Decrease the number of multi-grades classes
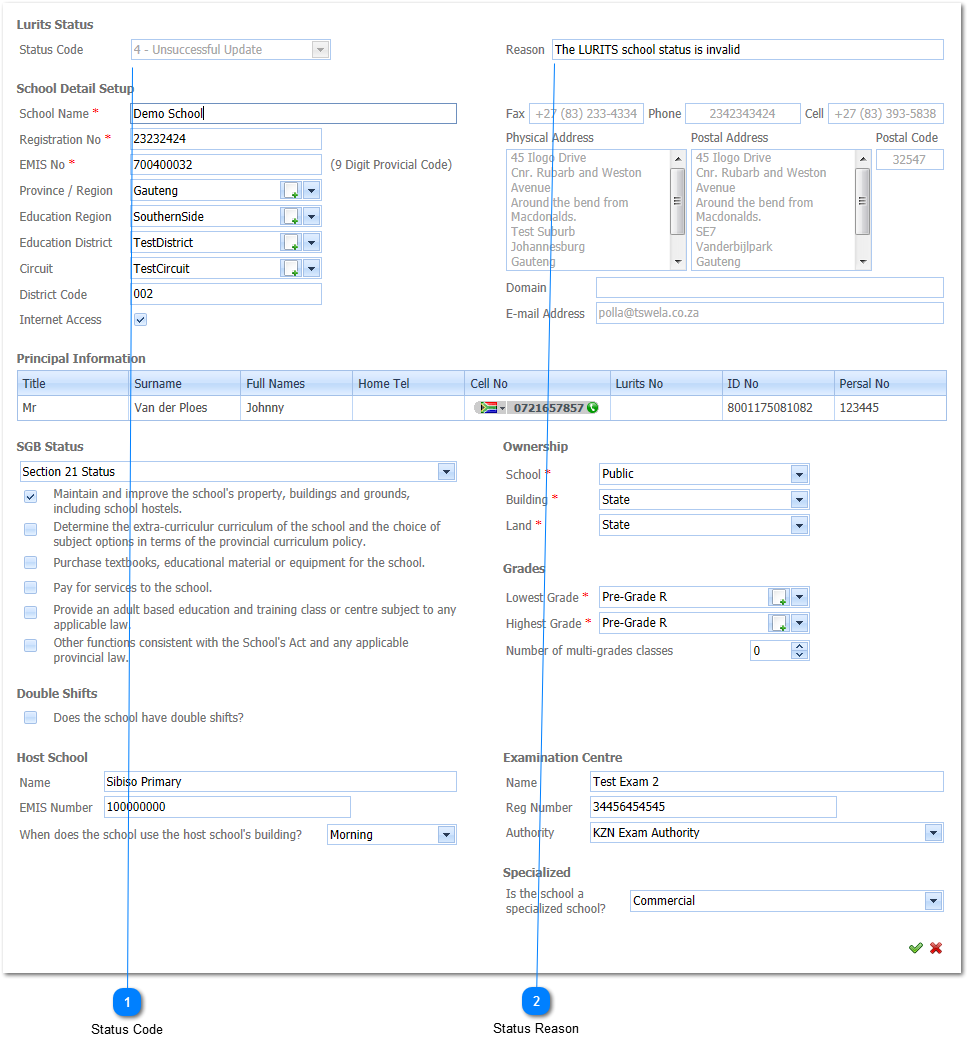This screenshot has height=1053, width=969. tap(799, 655)
